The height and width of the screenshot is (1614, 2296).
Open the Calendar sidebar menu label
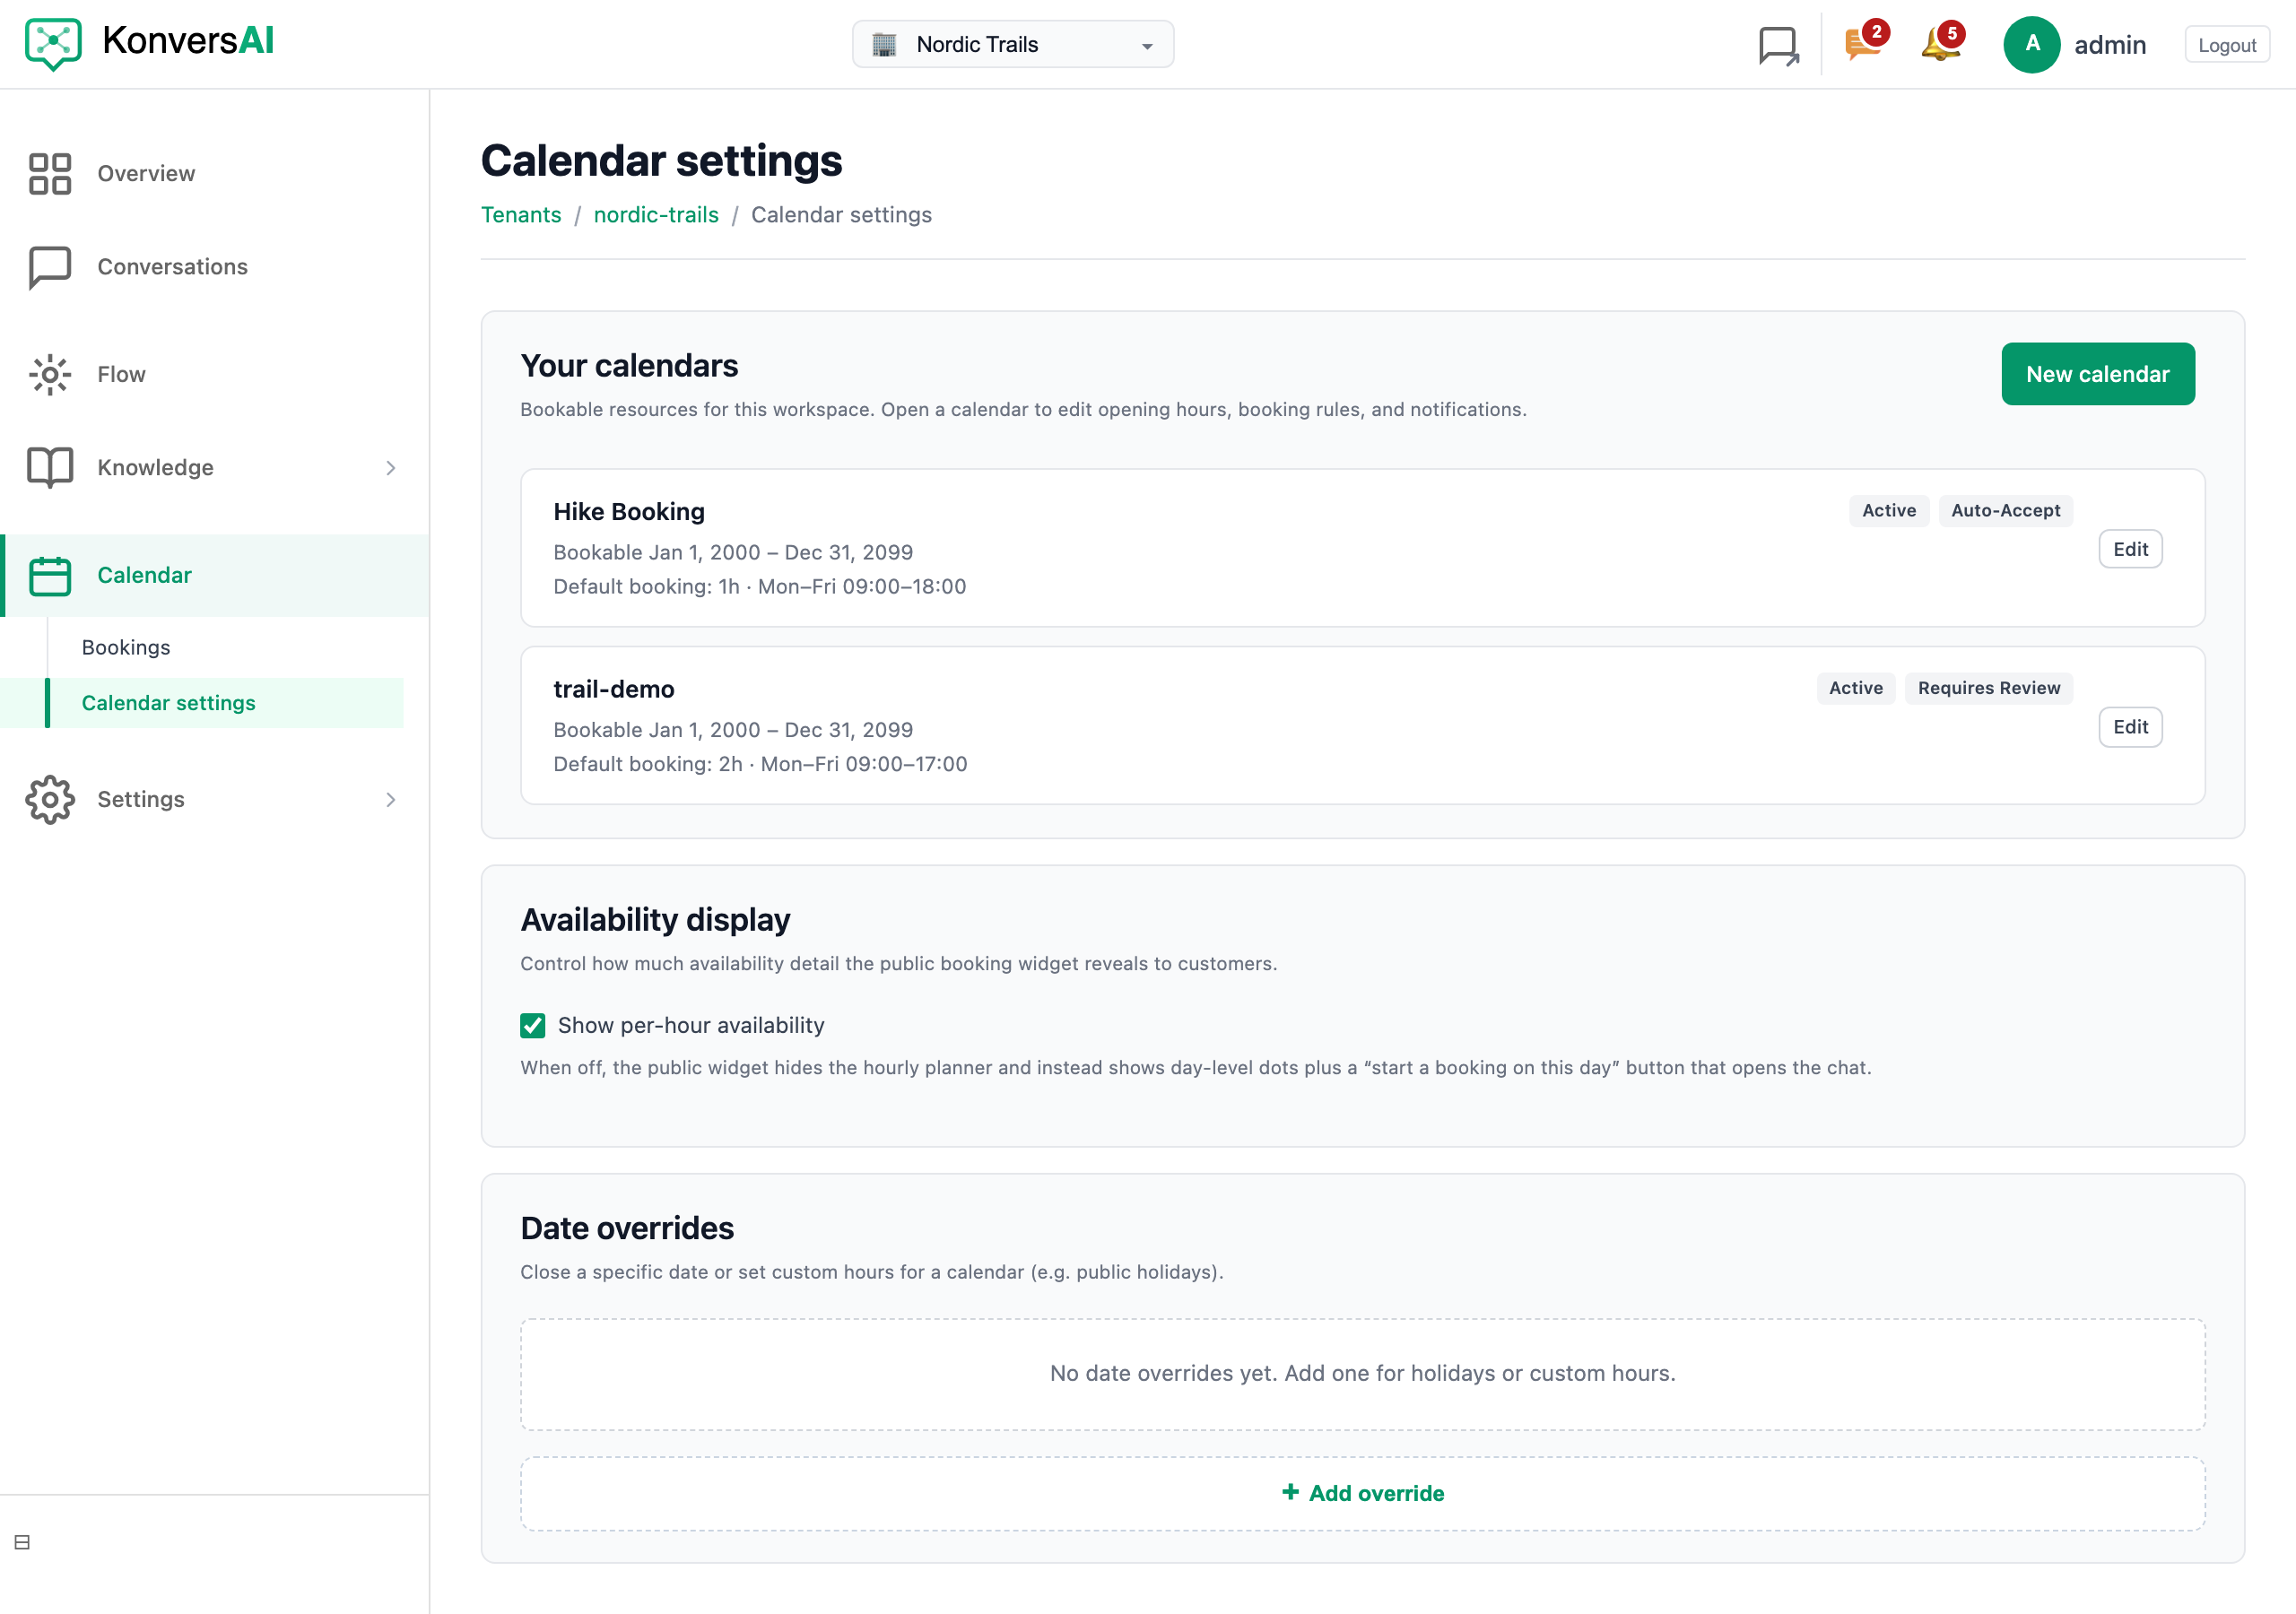click(x=144, y=575)
